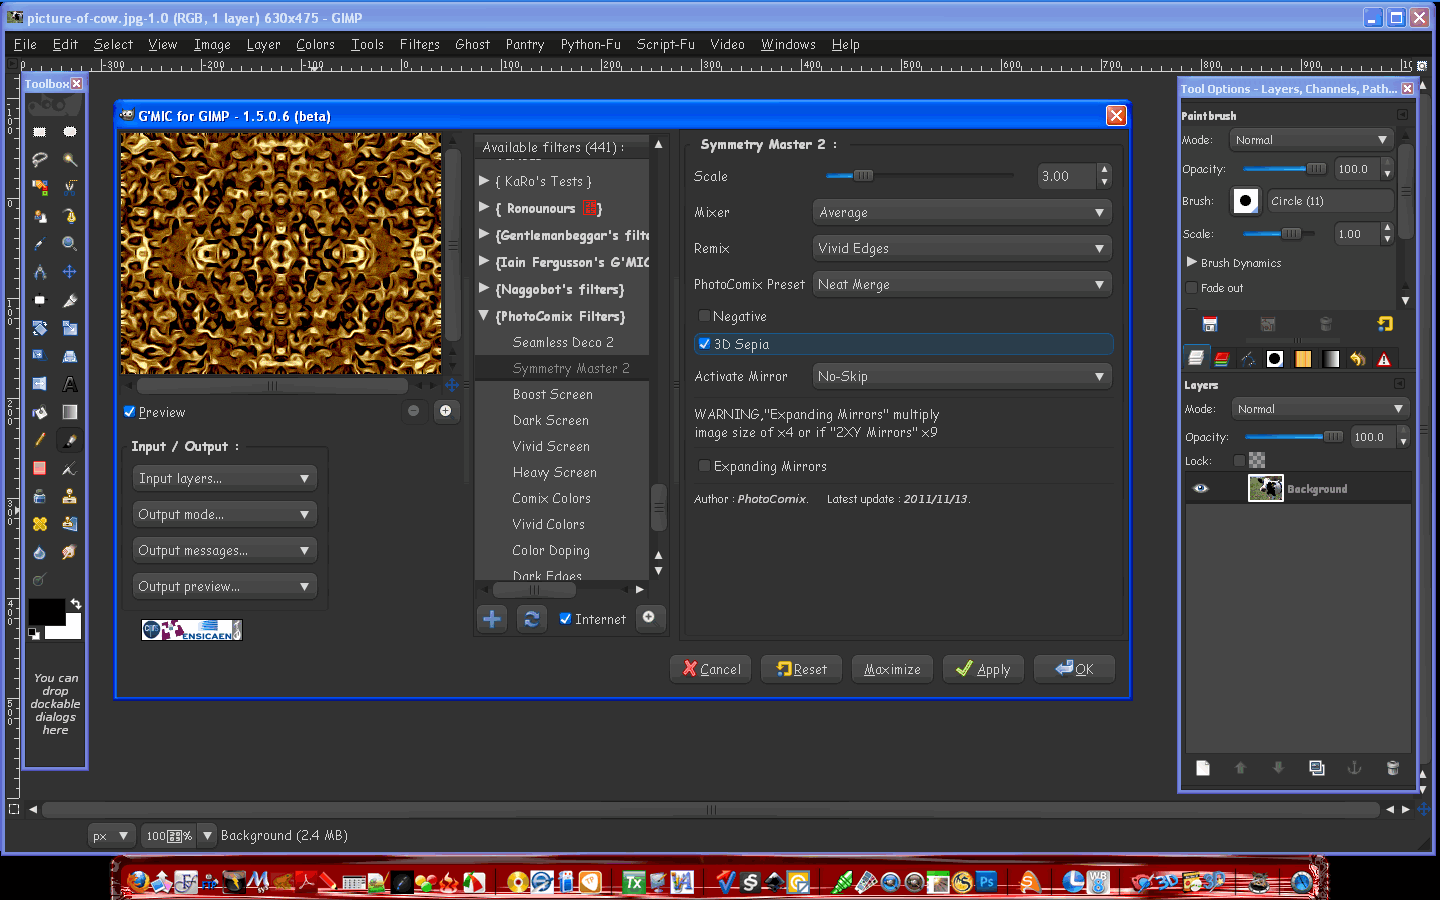Open the Windows menu

(788, 44)
